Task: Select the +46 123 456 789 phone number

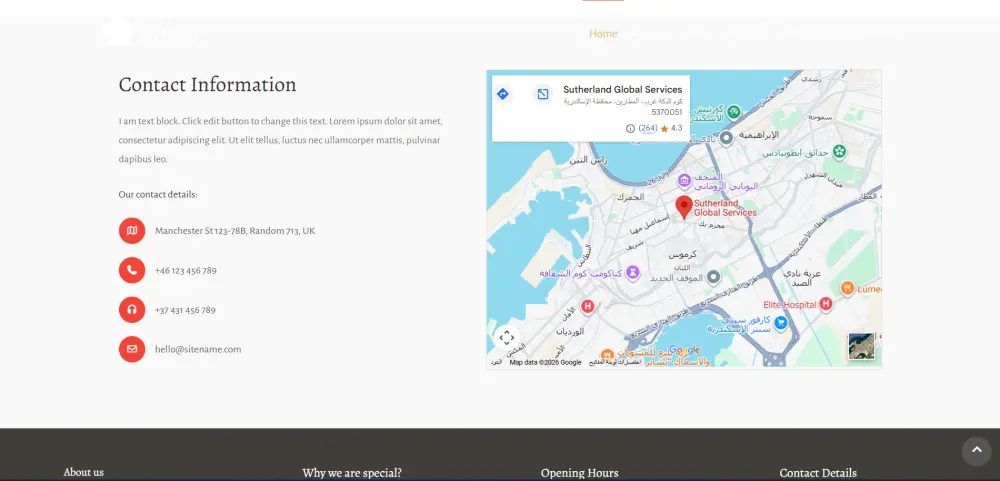Action: [186, 270]
